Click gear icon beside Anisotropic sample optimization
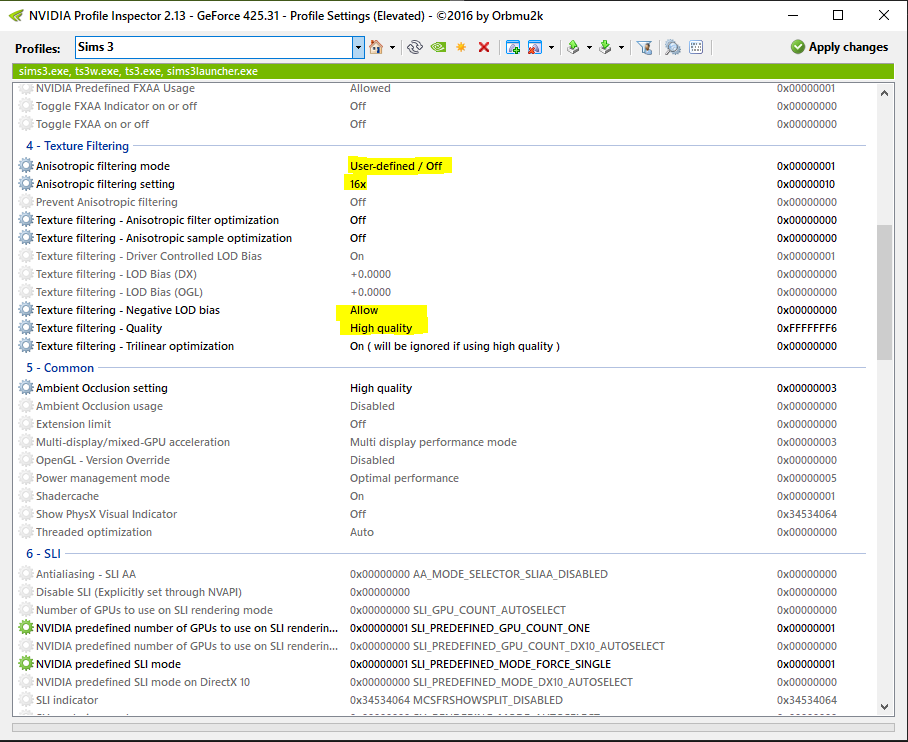The width and height of the screenshot is (908, 742). (26, 237)
